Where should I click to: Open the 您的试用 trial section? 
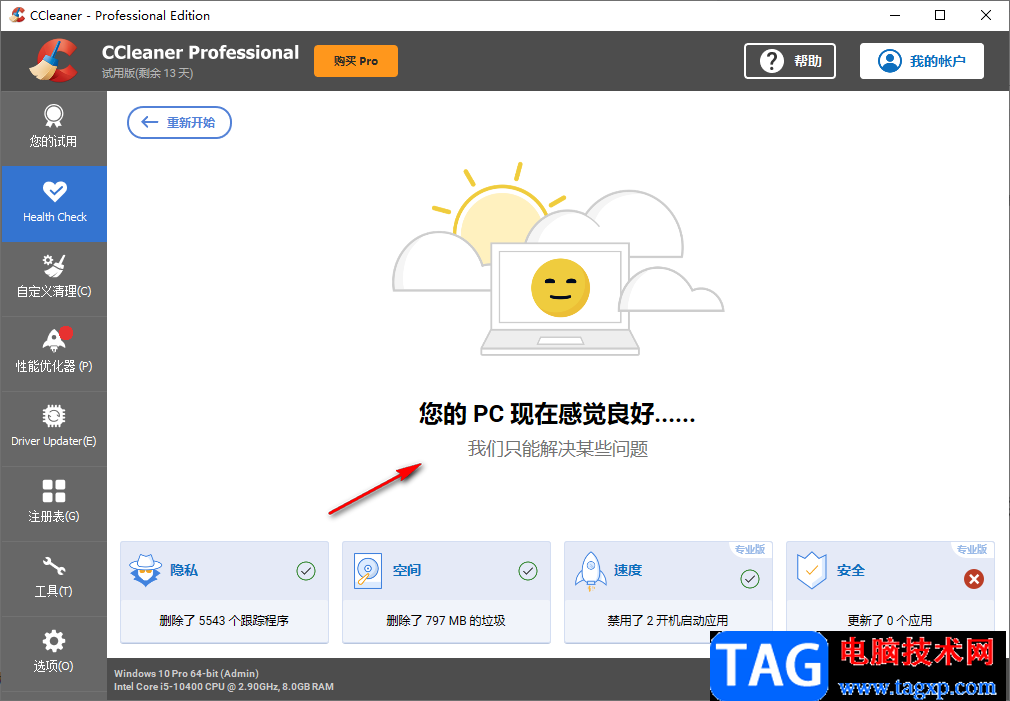(x=53, y=128)
